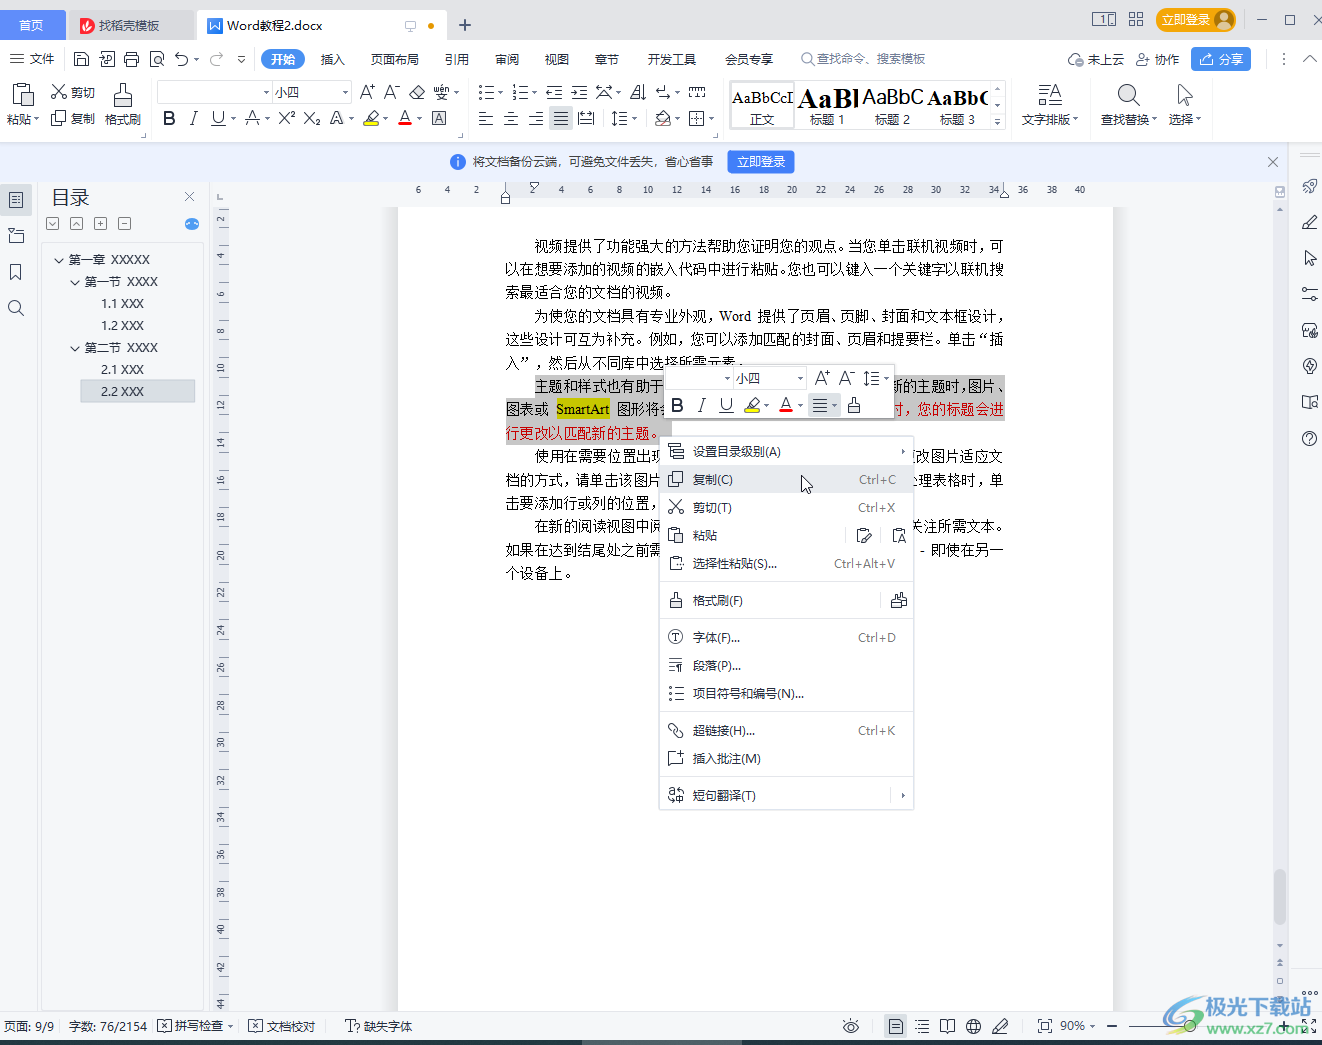Switch to the 审阅 ribbon tab

coord(507,59)
